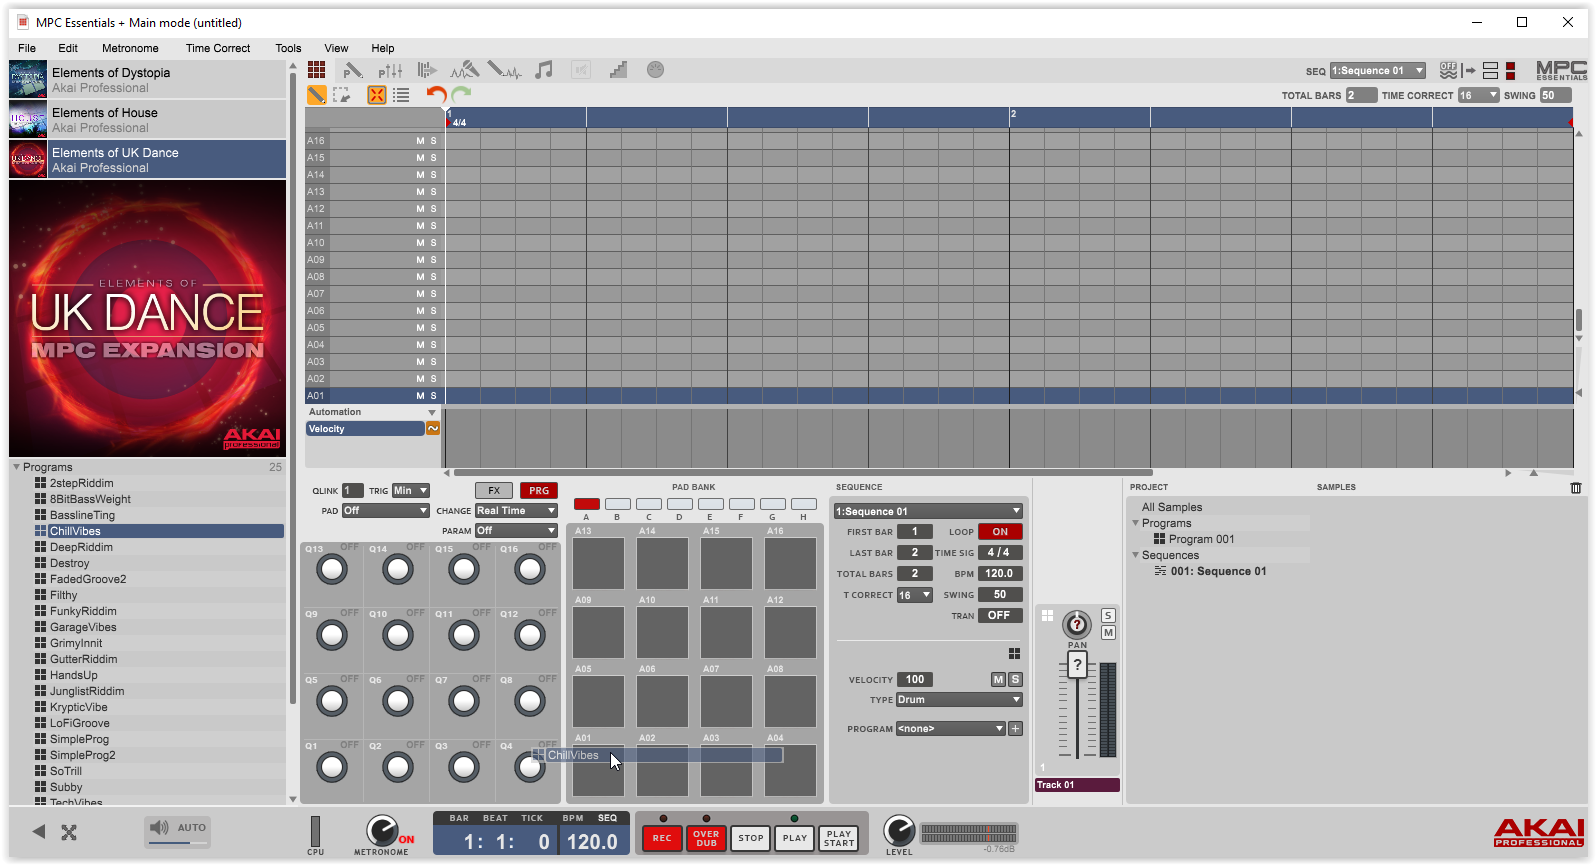Click the PLAY transport button
The height and width of the screenshot is (865, 1596).
[795, 838]
